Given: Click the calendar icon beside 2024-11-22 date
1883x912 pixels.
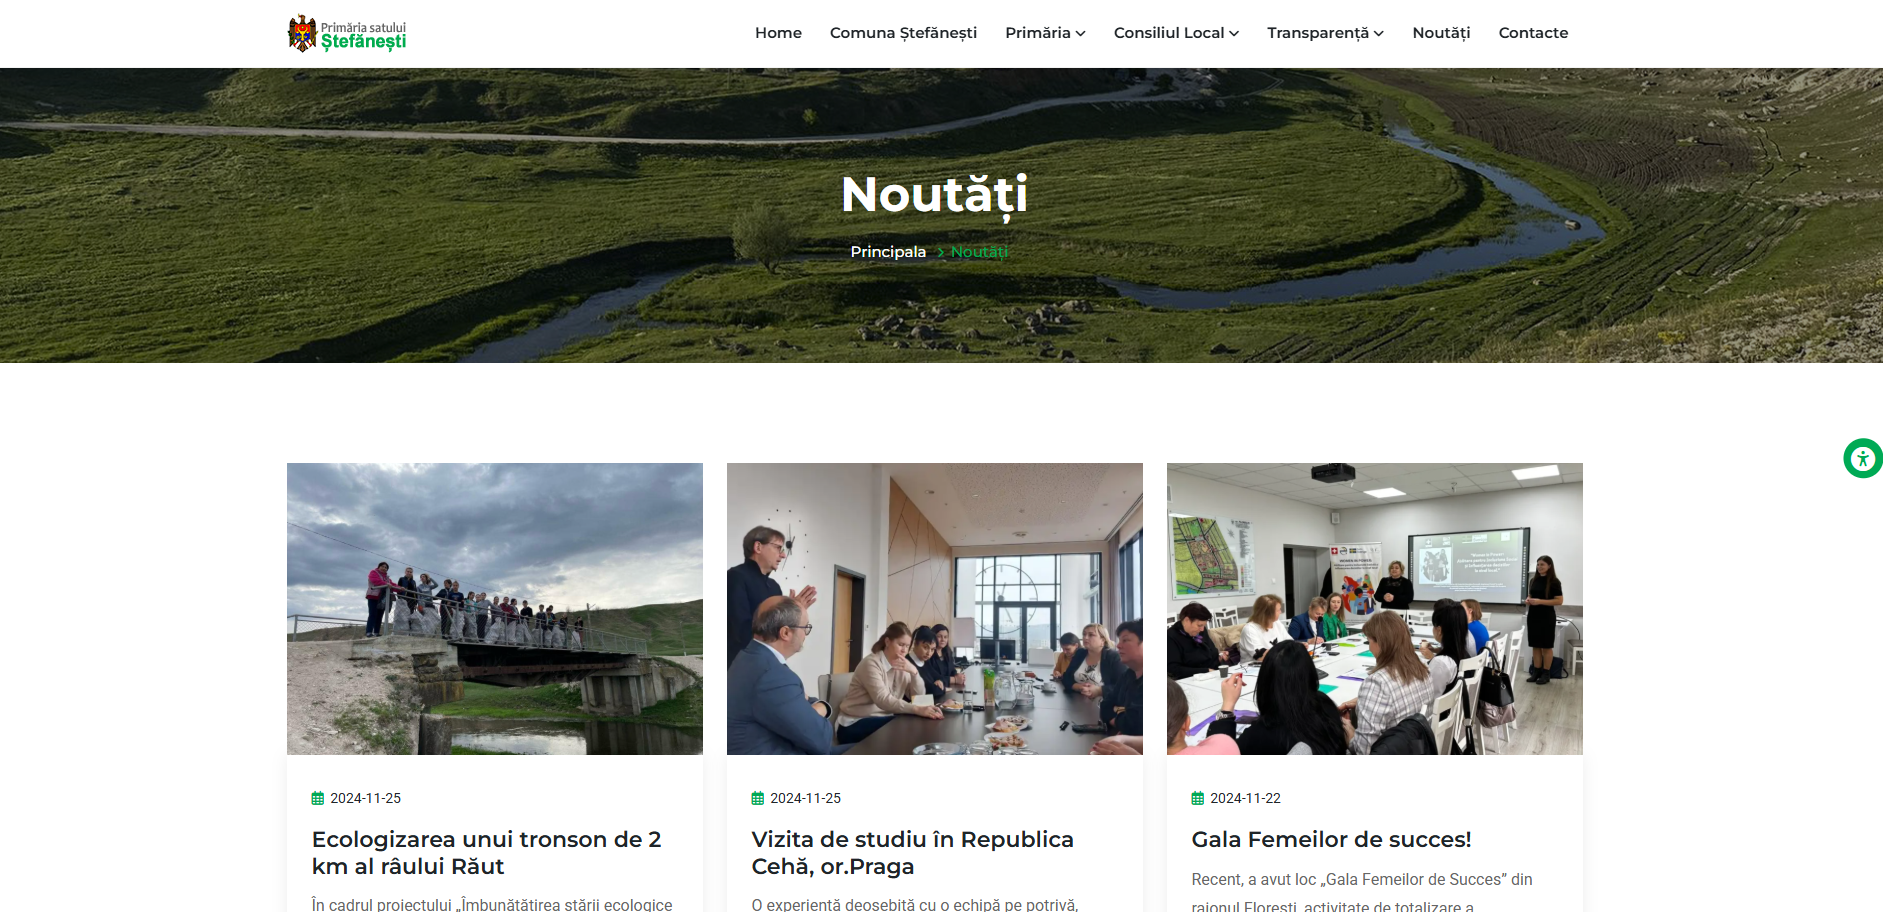Looking at the screenshot, I should [1198, 798].
